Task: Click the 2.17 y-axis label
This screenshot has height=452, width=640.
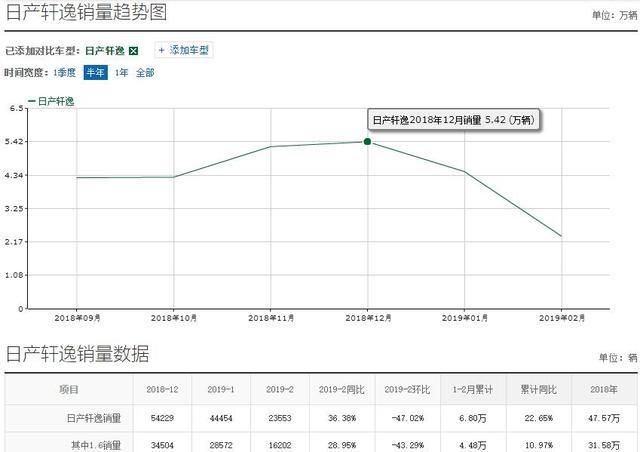Action: coord(14,242)
